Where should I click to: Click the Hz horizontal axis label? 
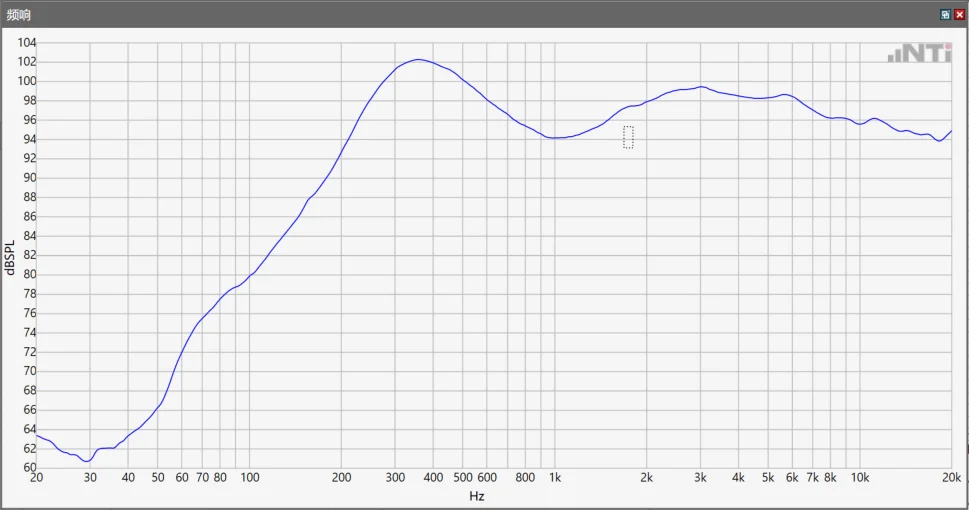click(476, 496)
